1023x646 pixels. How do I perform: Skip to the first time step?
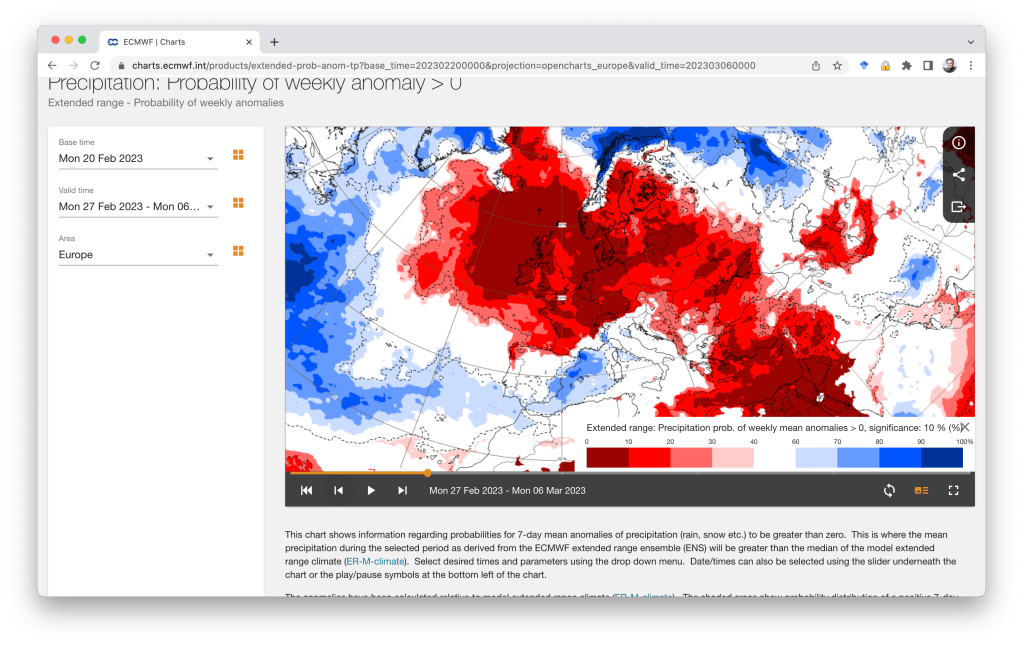[307, 490]
